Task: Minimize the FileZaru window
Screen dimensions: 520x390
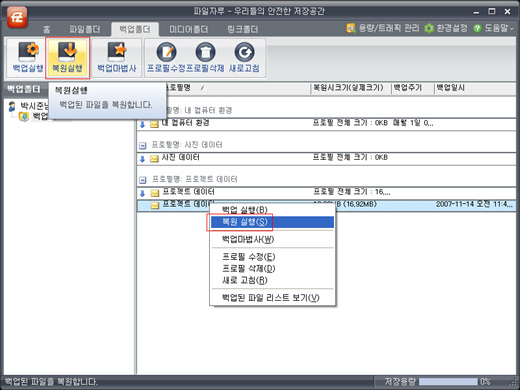Action: point(476,12)
